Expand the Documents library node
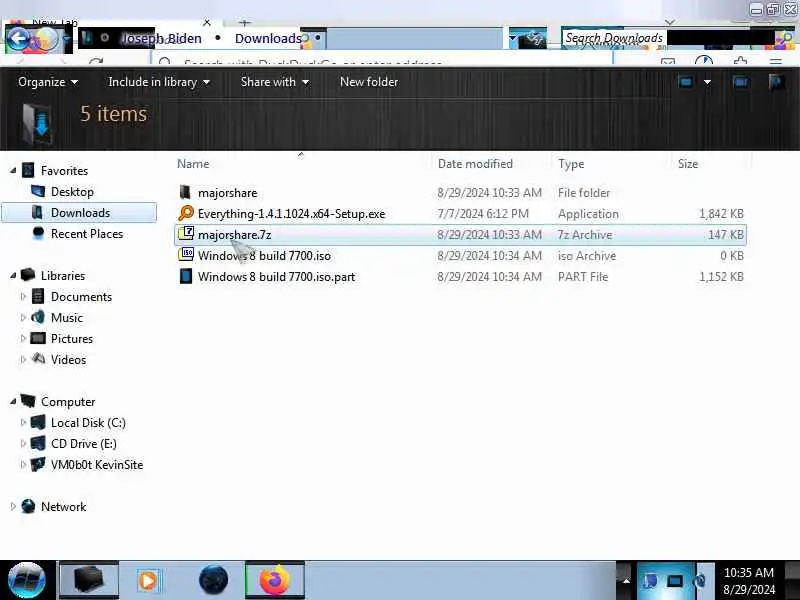The width and height of the screenshot is (800, 600). tap(23, 296)
